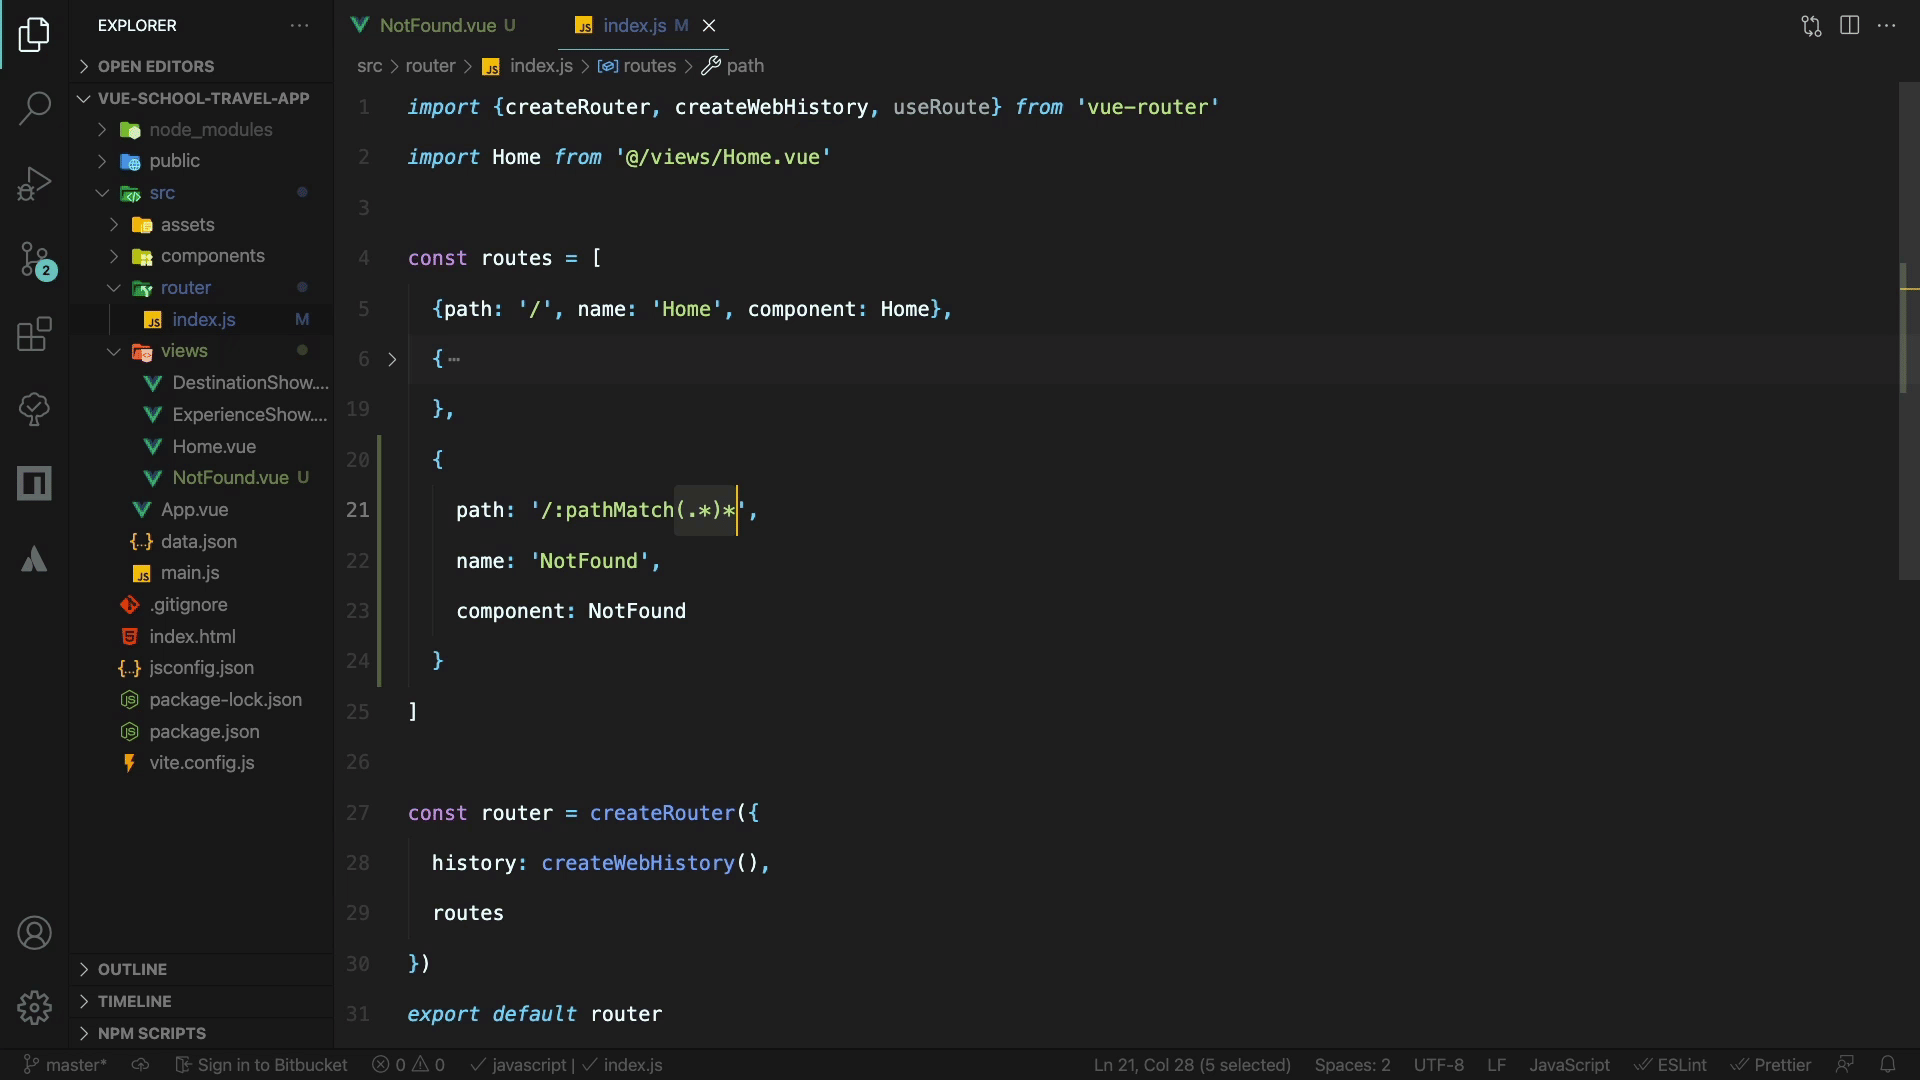Screen dimensions: 1920x1080
Task: Unfold collapsed code on line 6
Action: pyautogui.click(x=392, y=359)
